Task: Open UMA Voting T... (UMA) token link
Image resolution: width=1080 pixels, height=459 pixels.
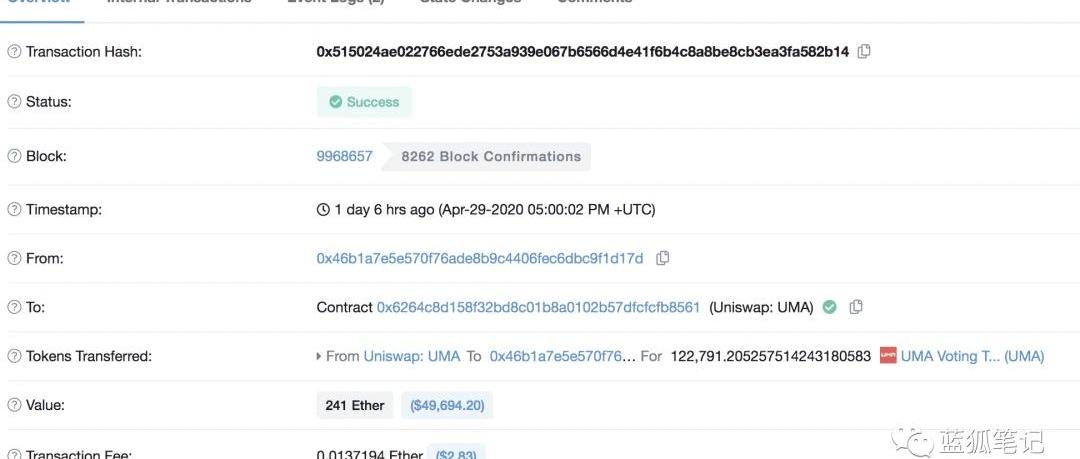Action: point(972,356)
